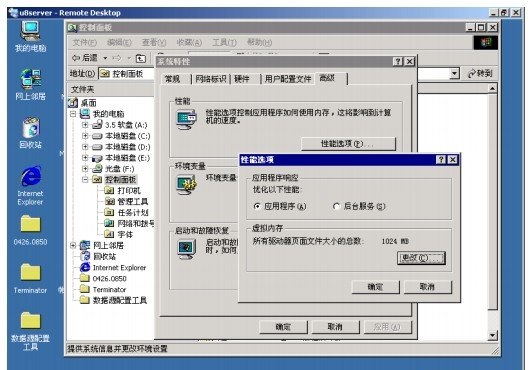Click the help ? button in 性能选项
The image size is (530, 370).
(x=441, y=159)
